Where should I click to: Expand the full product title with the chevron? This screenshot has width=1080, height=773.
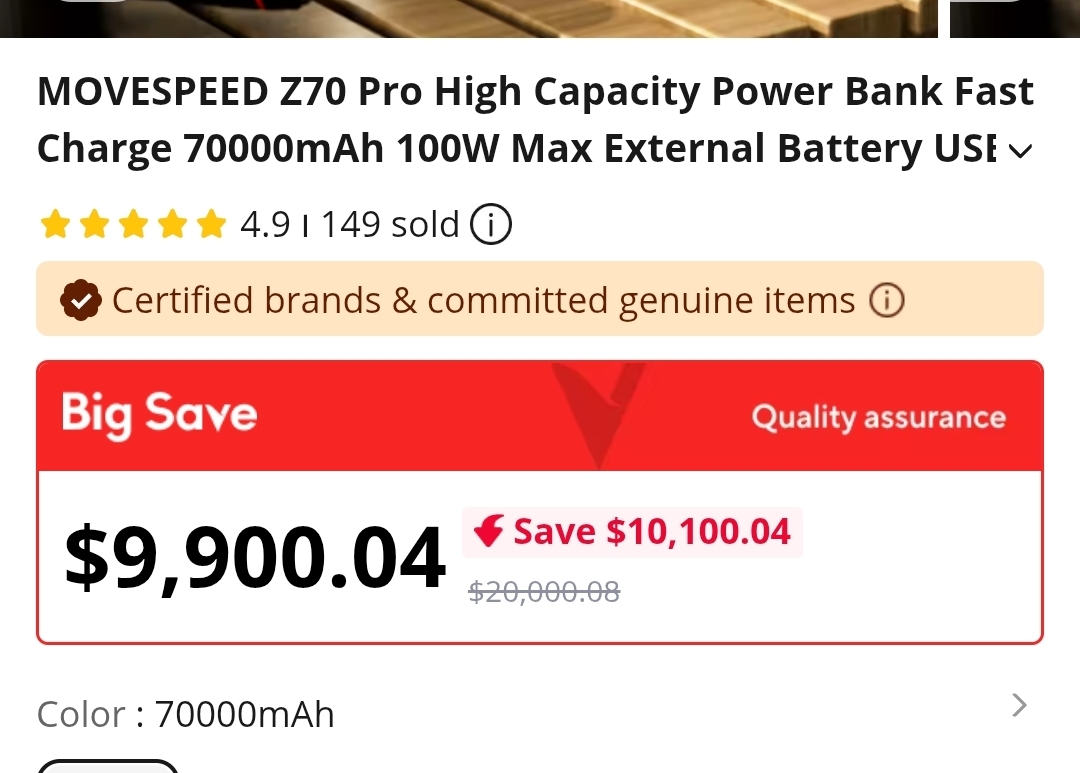click(x=1019, y=151)
